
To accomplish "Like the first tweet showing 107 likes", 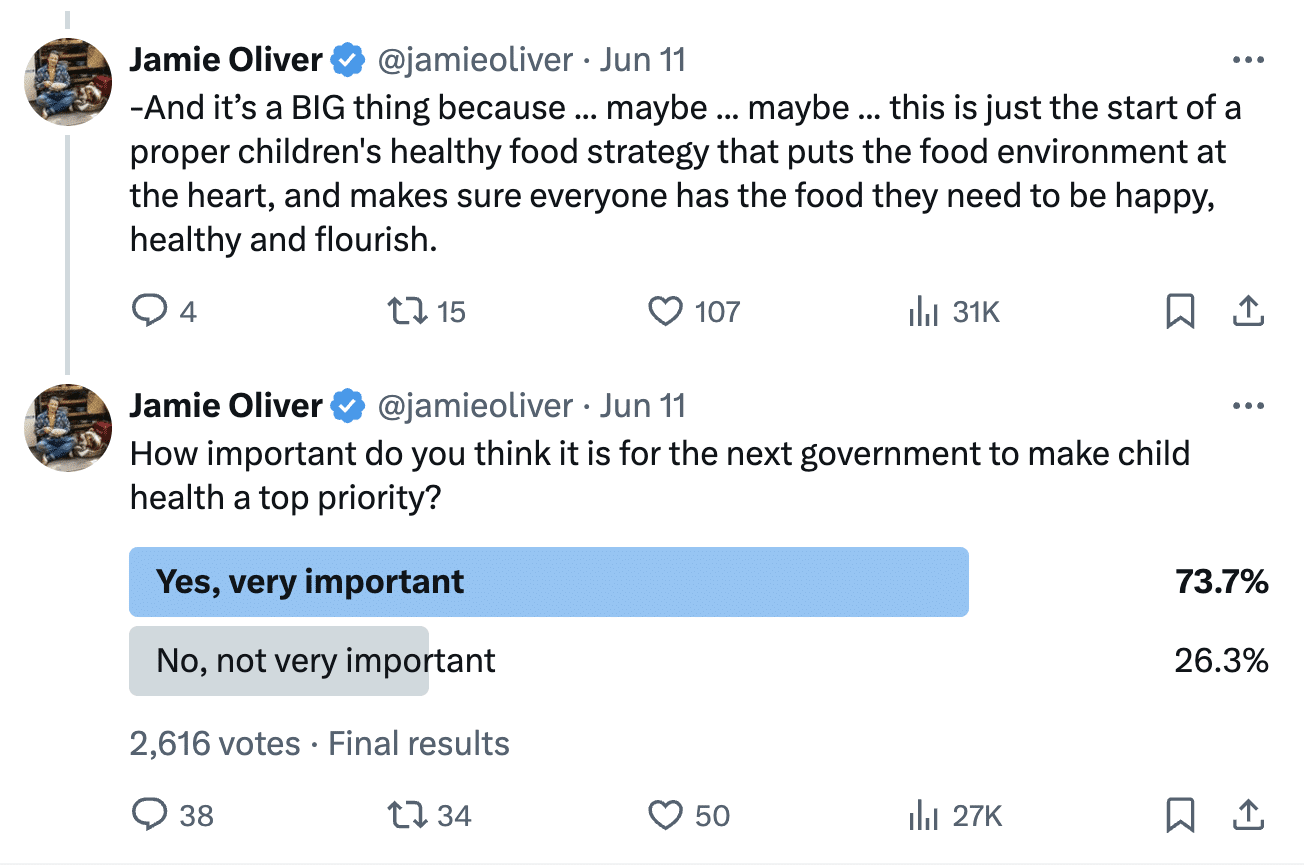I will pos(664,311).
